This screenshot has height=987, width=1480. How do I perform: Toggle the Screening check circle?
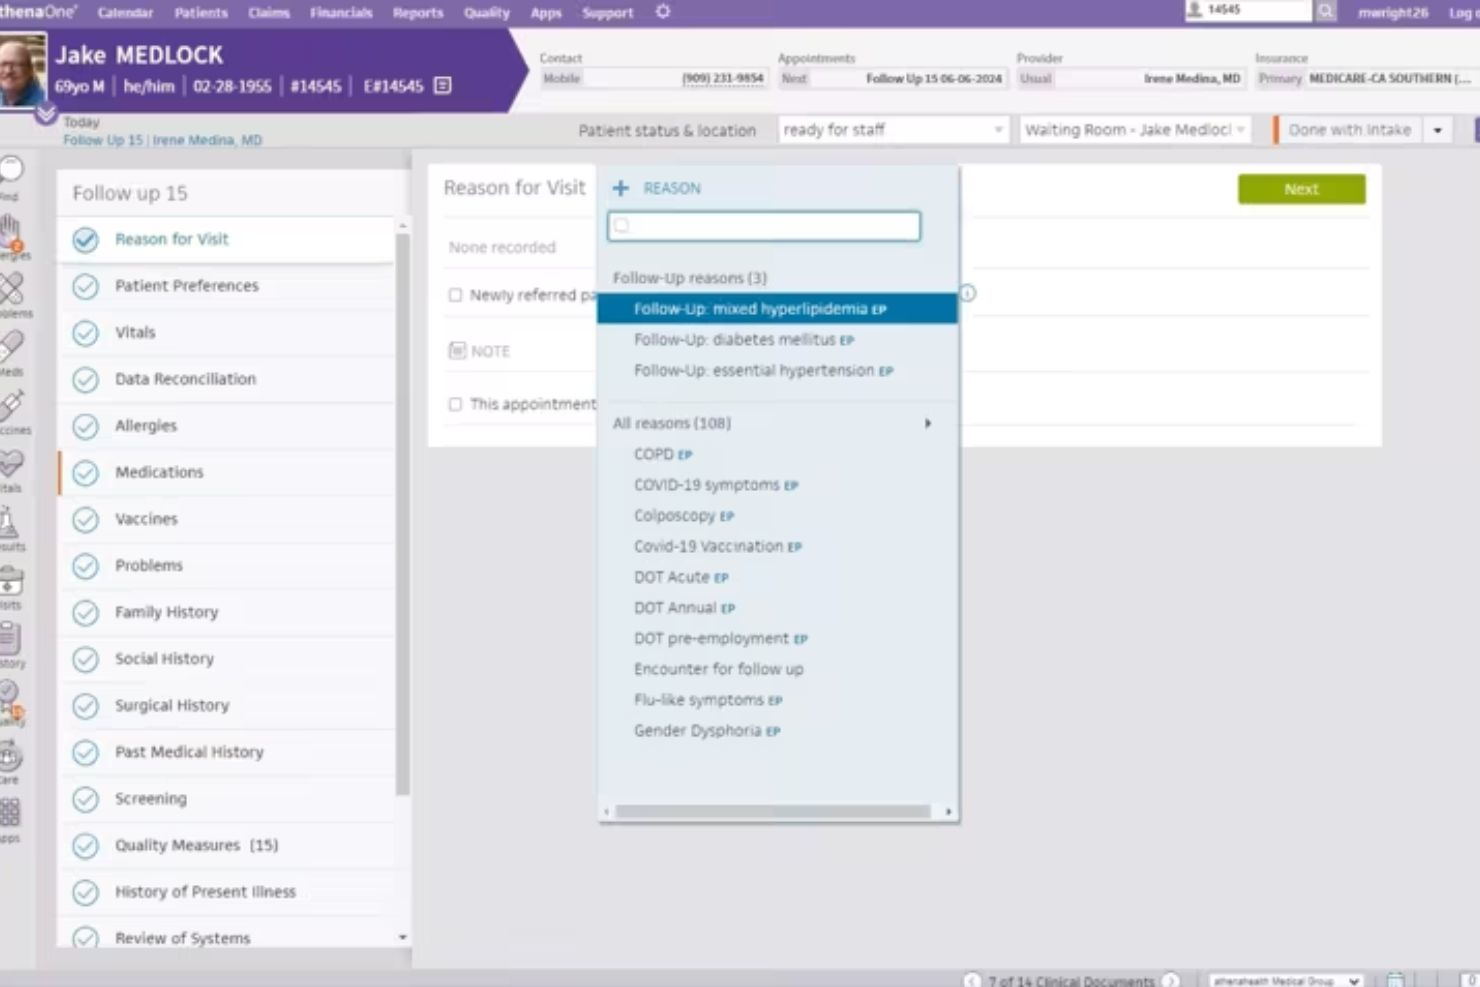pos(86,799)
